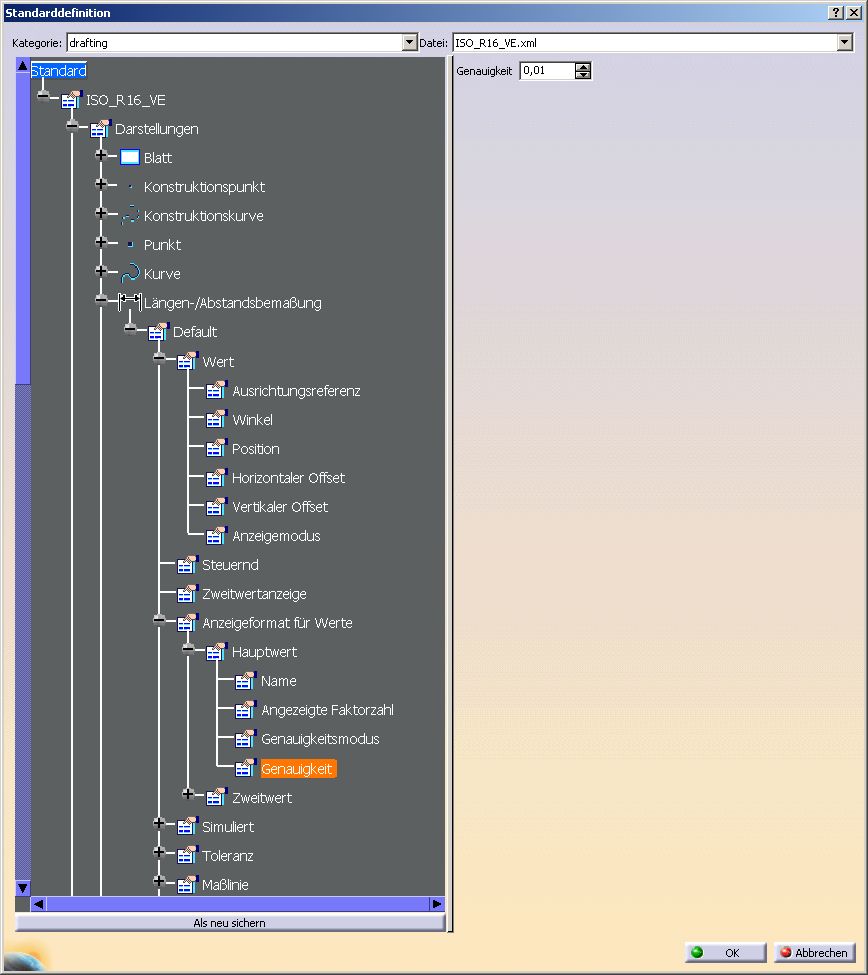Collapse the Darstellungen tree node
868x975 pixels.
pyautogui.click(x=72, y=126)
